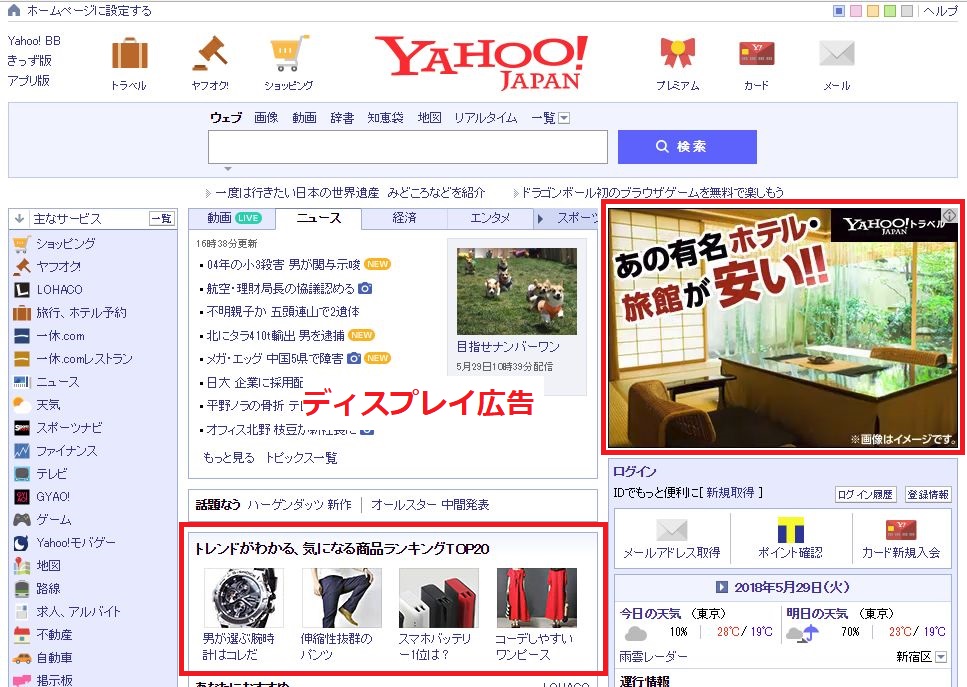Click the 一覧 button in 主なサービス header
Screen dimensions: 967x687
[162, 218]
